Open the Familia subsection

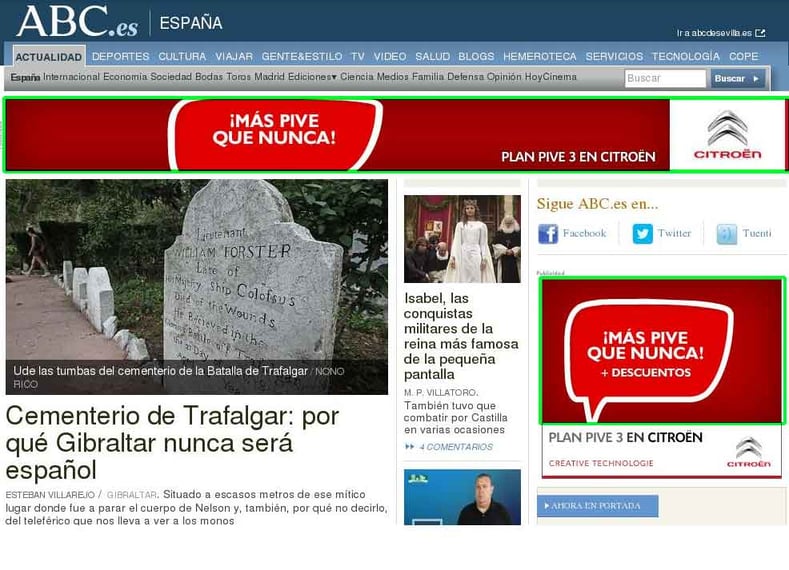[x=428, y=77]
